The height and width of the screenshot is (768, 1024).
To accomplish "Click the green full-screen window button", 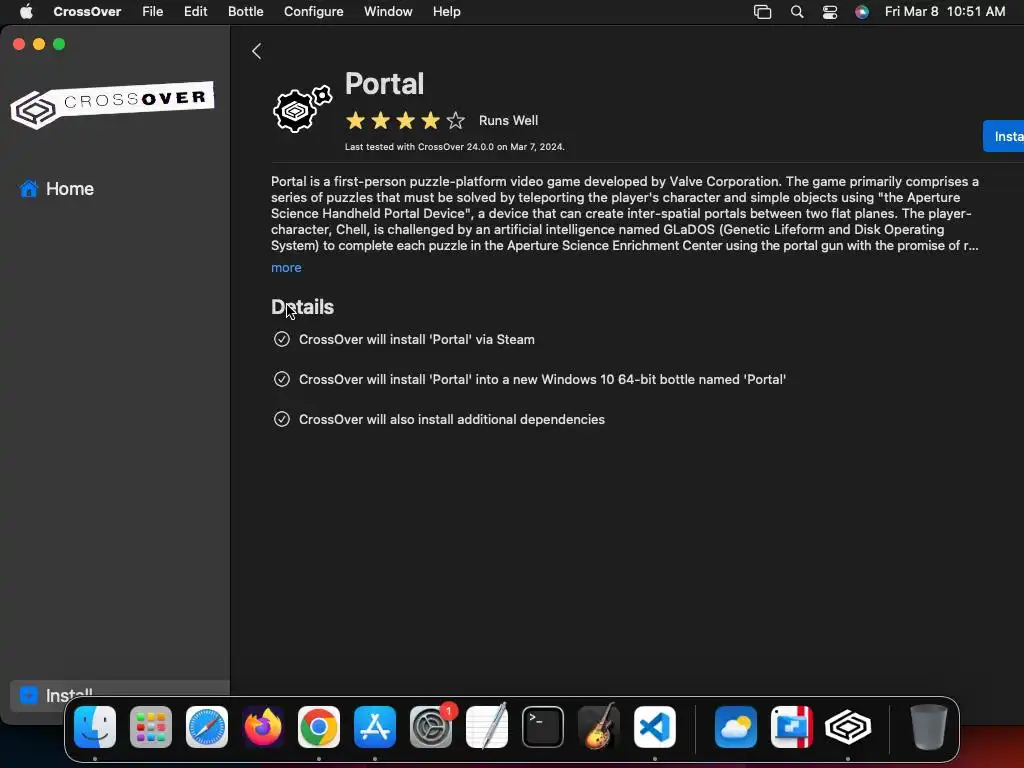I will (59, 44).
